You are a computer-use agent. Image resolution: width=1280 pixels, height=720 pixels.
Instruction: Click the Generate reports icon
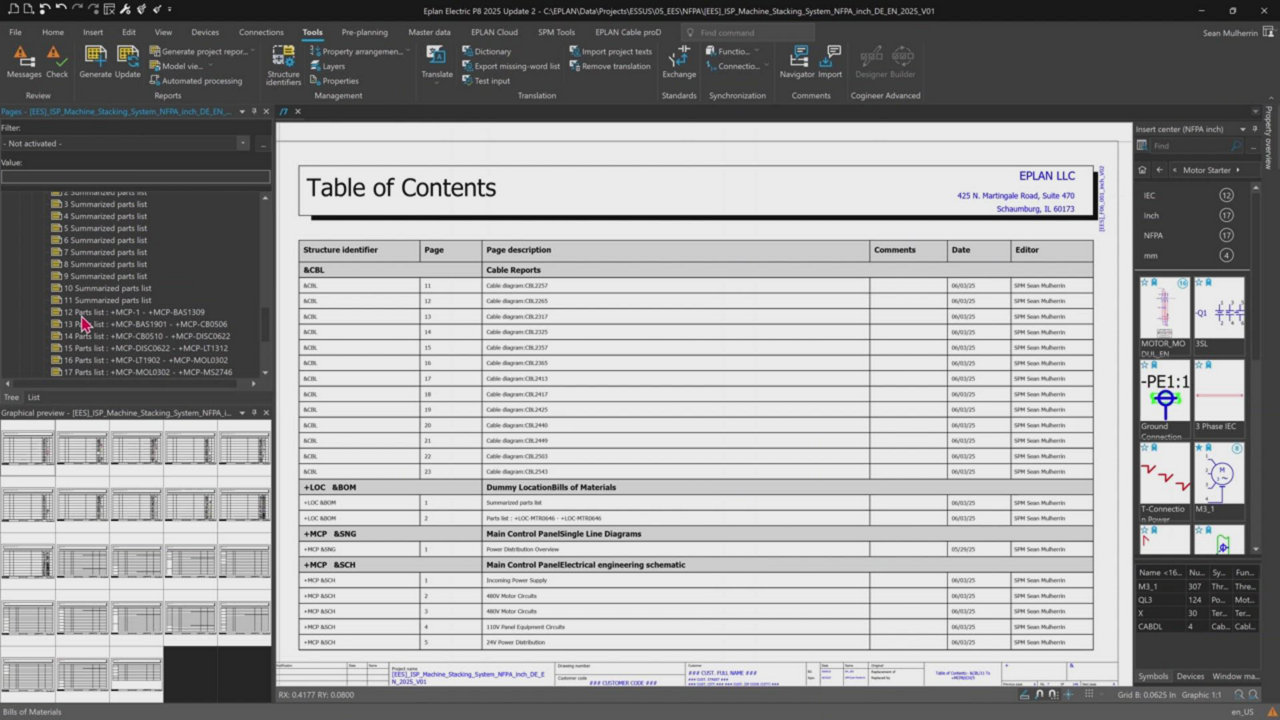(x=96, y=60)
